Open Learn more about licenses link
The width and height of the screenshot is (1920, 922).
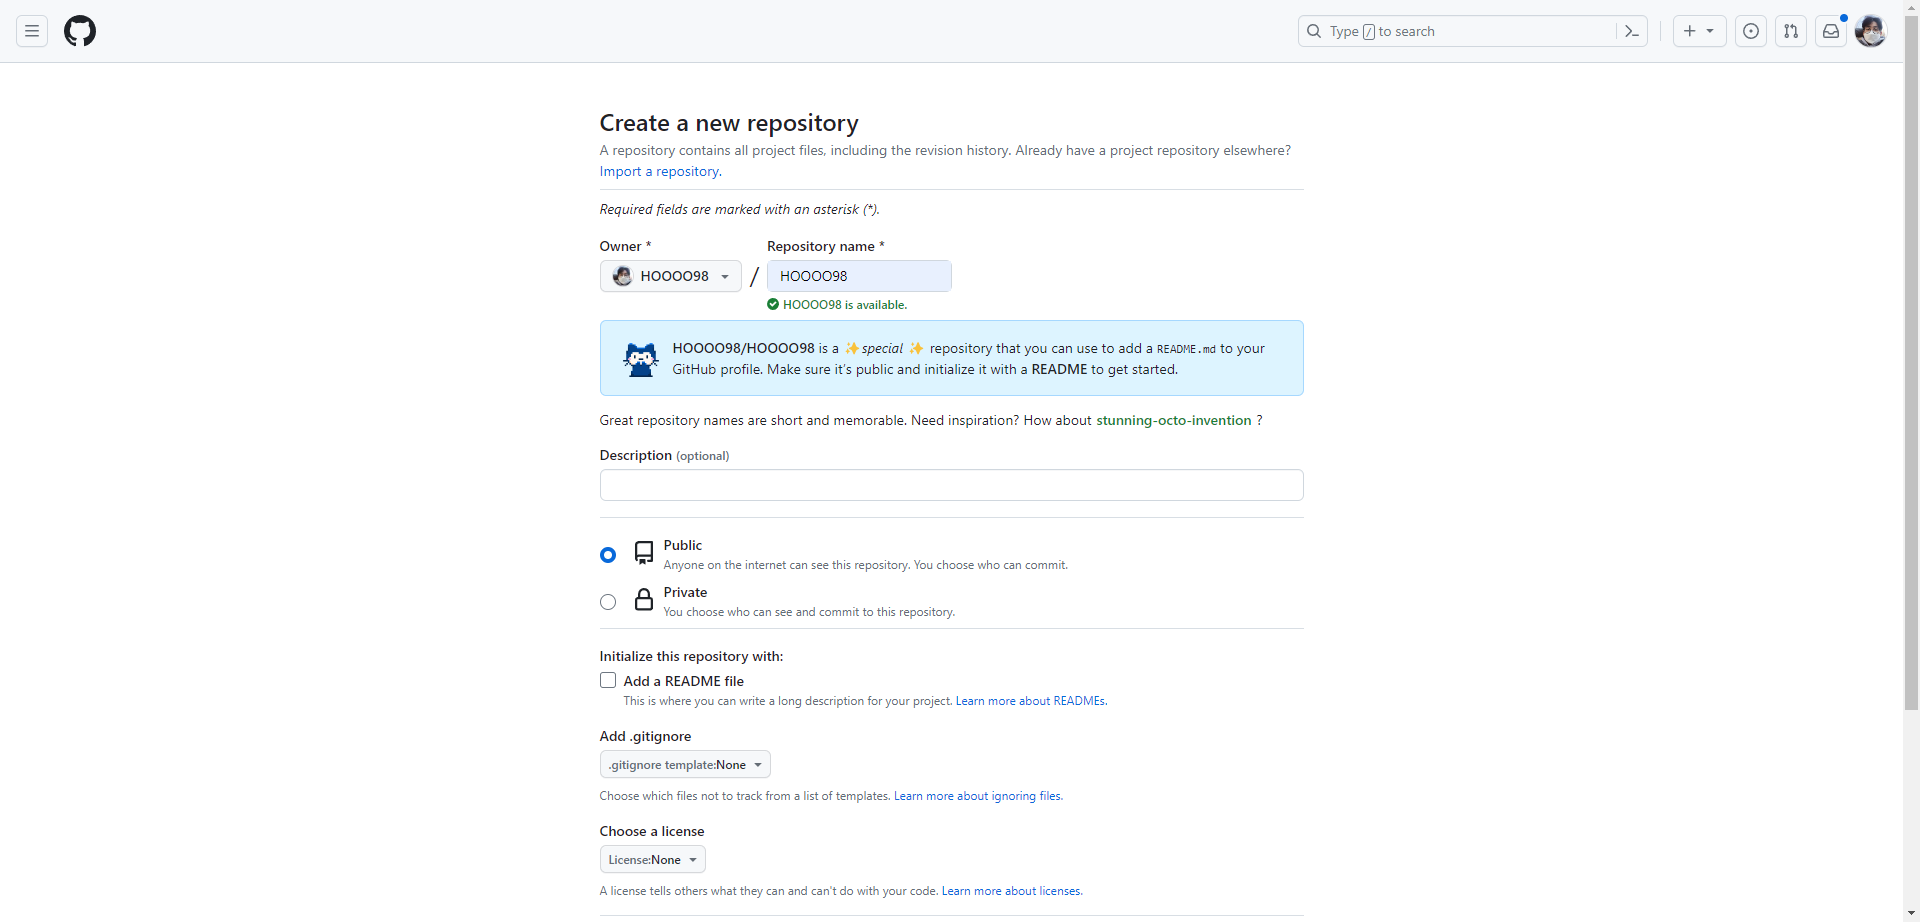(x=1012, y=891)
